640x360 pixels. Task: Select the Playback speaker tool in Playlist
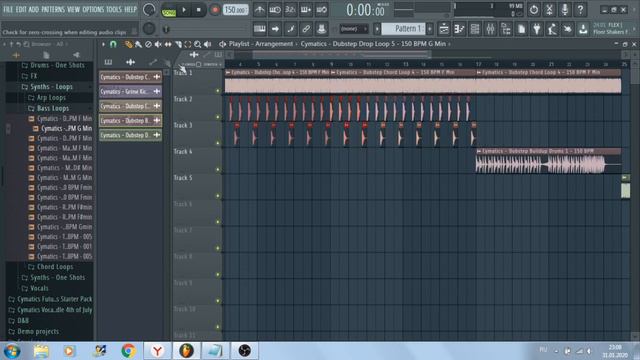tap(207, 44)
